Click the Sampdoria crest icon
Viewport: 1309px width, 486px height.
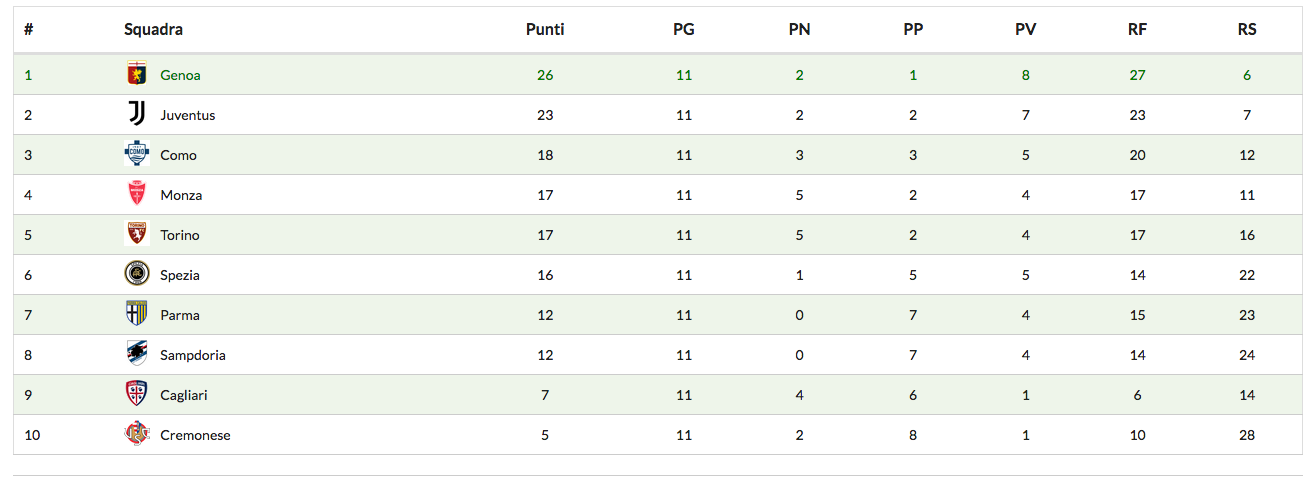point(136,354)
